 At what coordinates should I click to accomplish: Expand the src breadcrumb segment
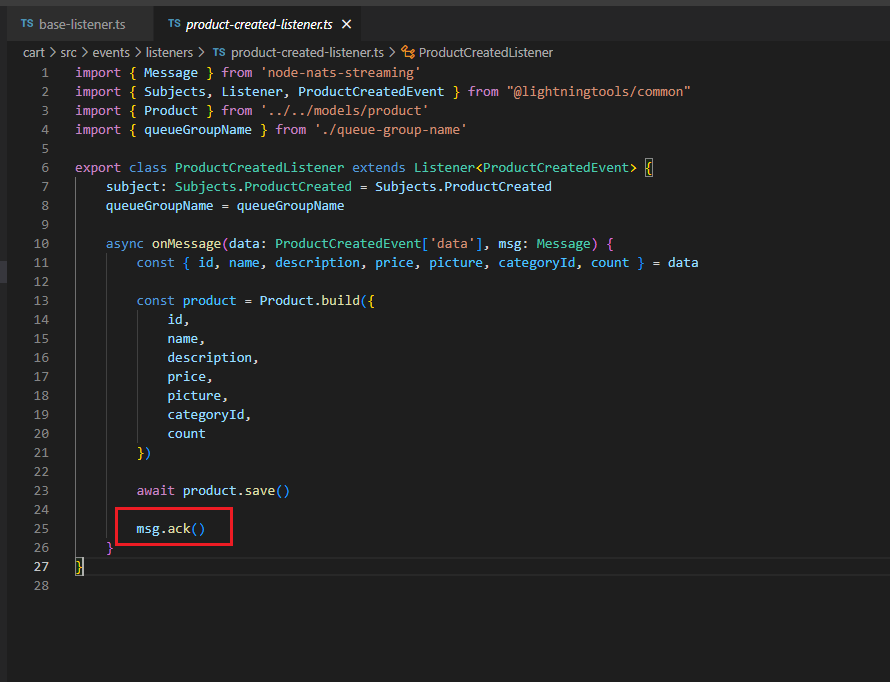69,52
